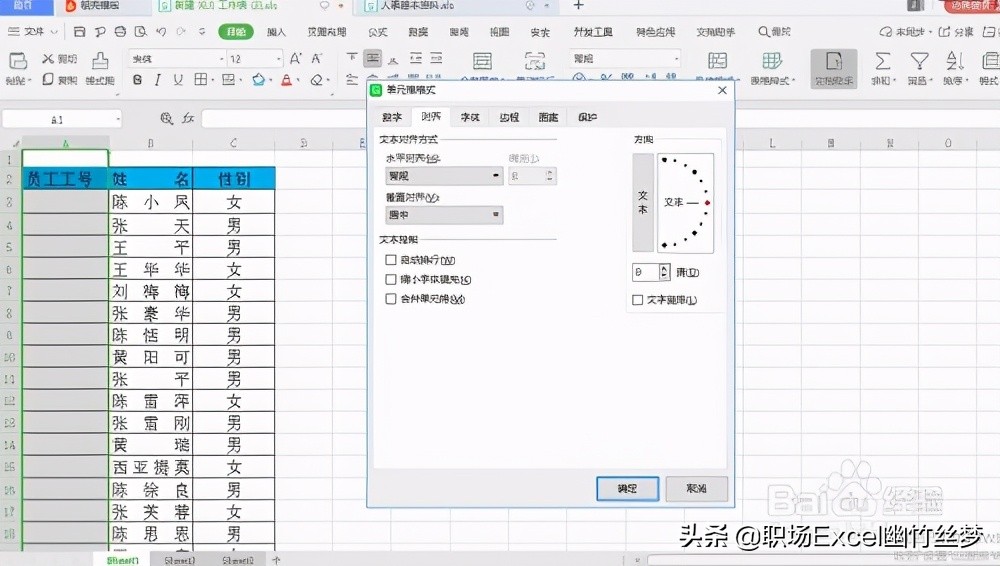Click the top align icon

(x=351, y=59)
